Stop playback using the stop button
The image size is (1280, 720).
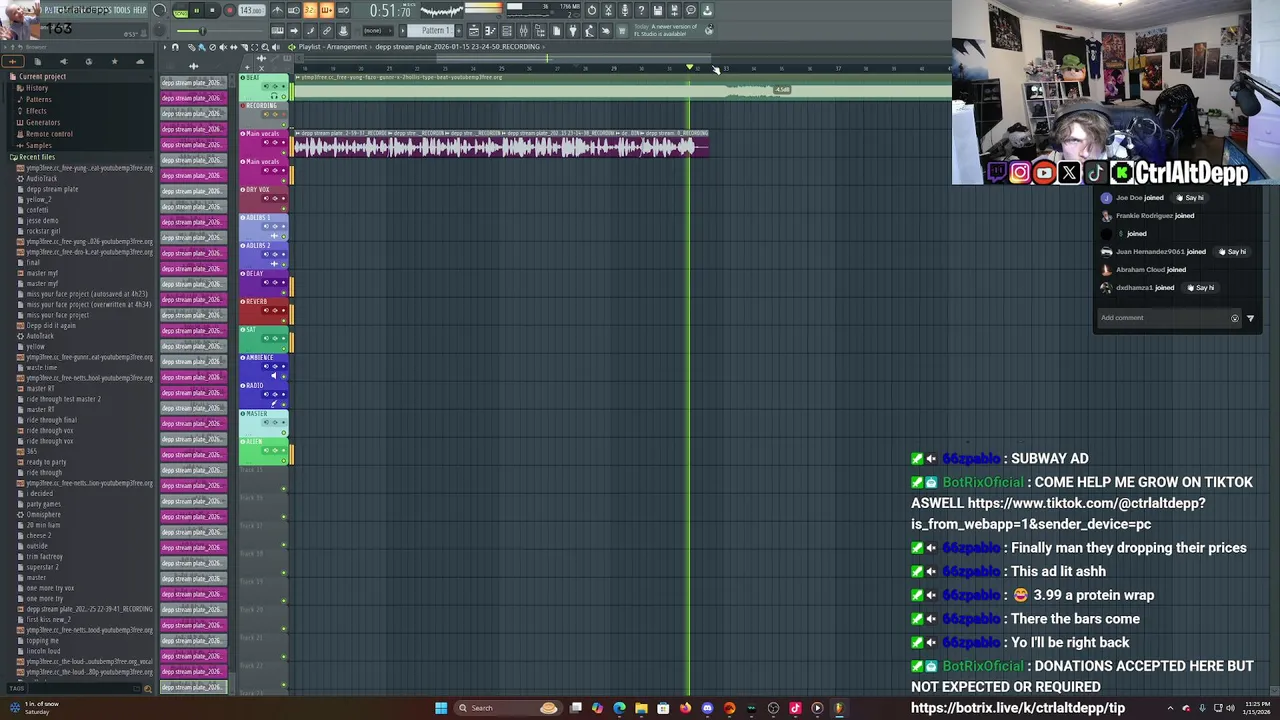212,10
